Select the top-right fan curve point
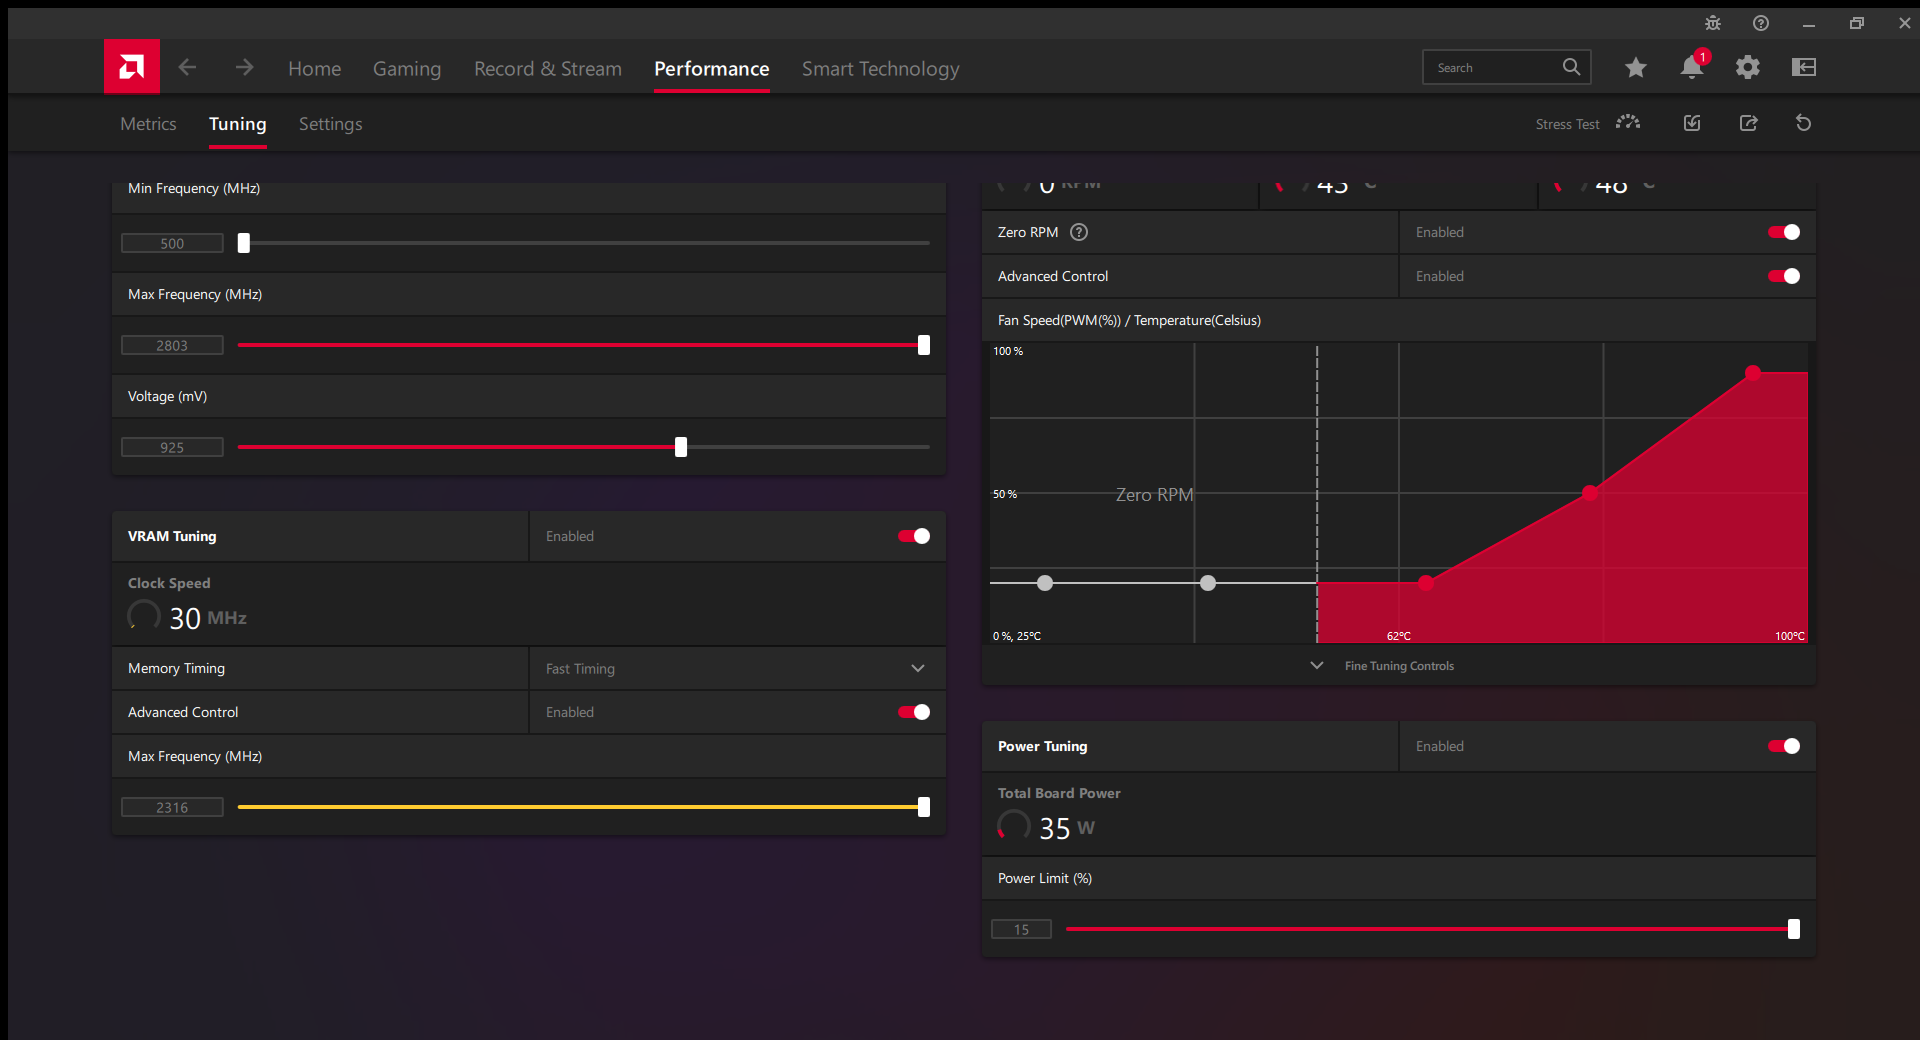This screenshot has width=1920, height=1040. (1753, 373)
